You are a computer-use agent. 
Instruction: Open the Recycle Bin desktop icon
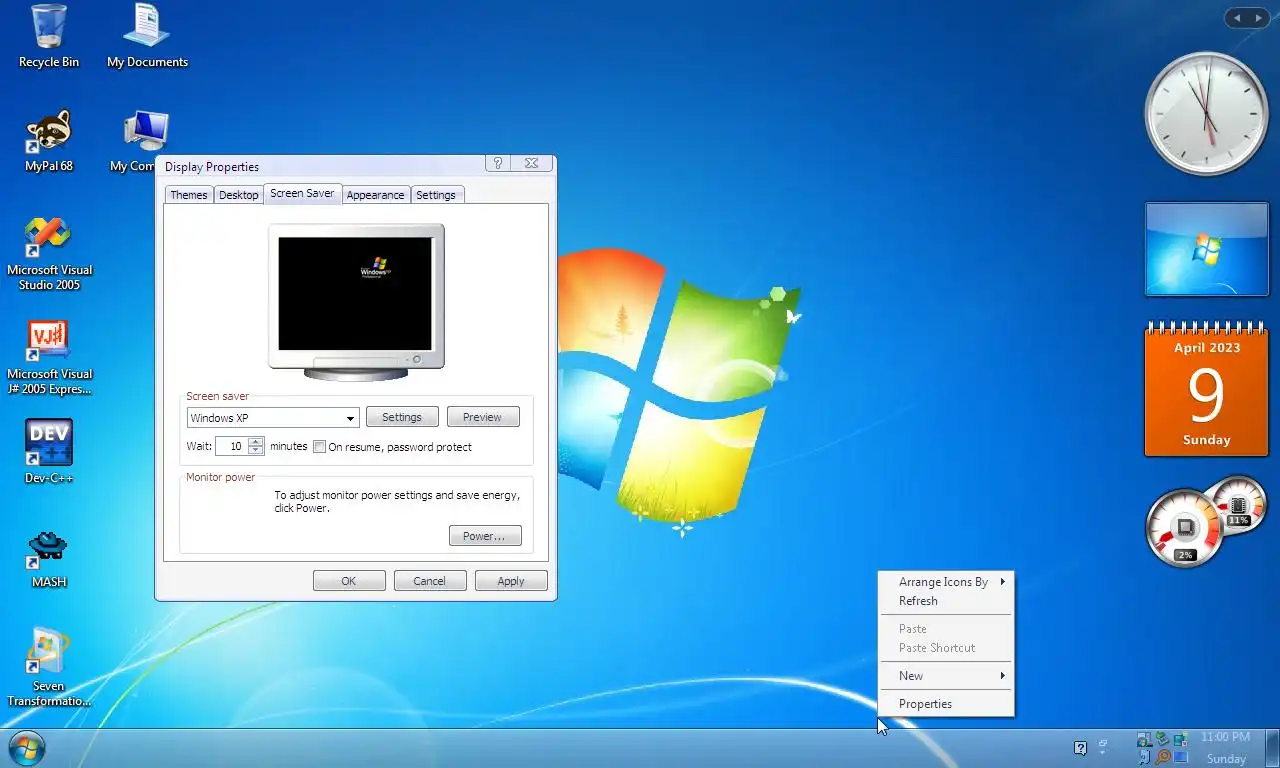[48, 36]
